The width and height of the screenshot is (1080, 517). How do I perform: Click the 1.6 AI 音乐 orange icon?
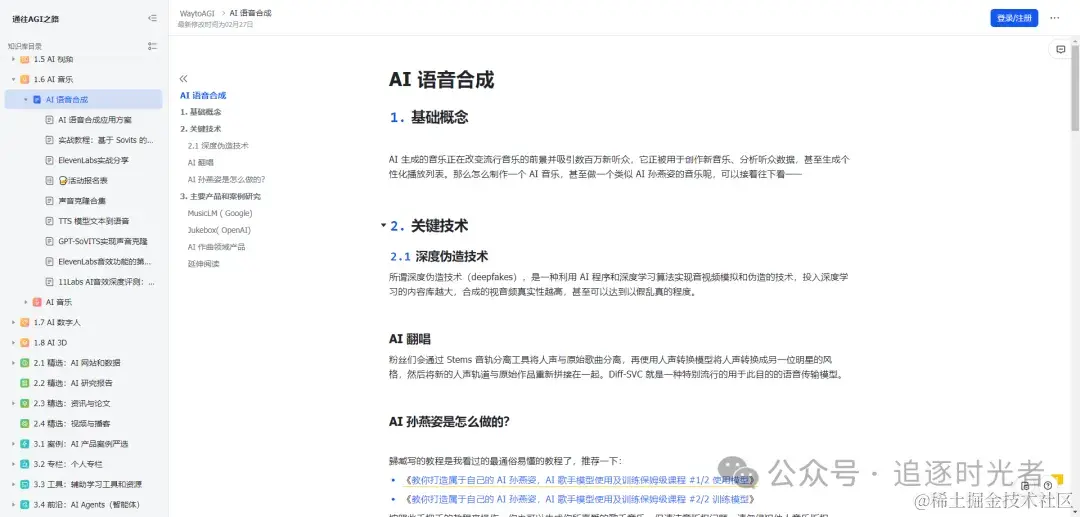pyautogui.click(x=25, y=79)
